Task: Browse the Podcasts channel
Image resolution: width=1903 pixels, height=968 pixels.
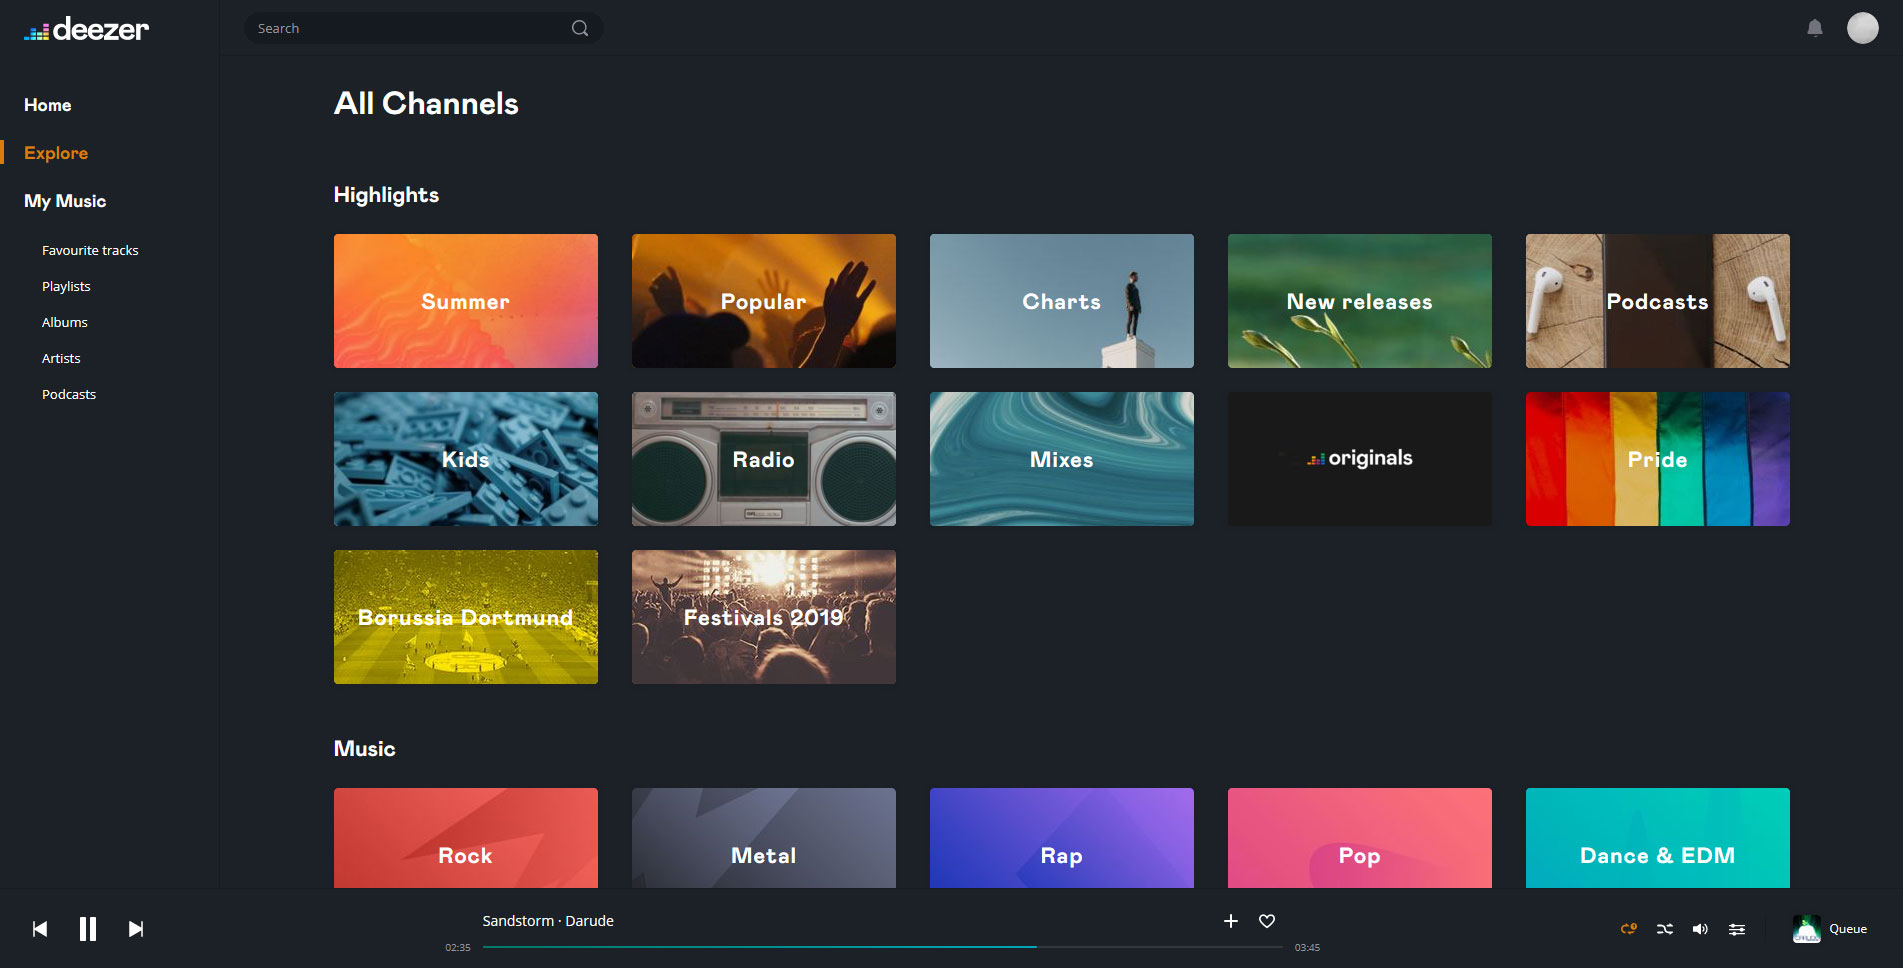Action: pos(1657,301)
